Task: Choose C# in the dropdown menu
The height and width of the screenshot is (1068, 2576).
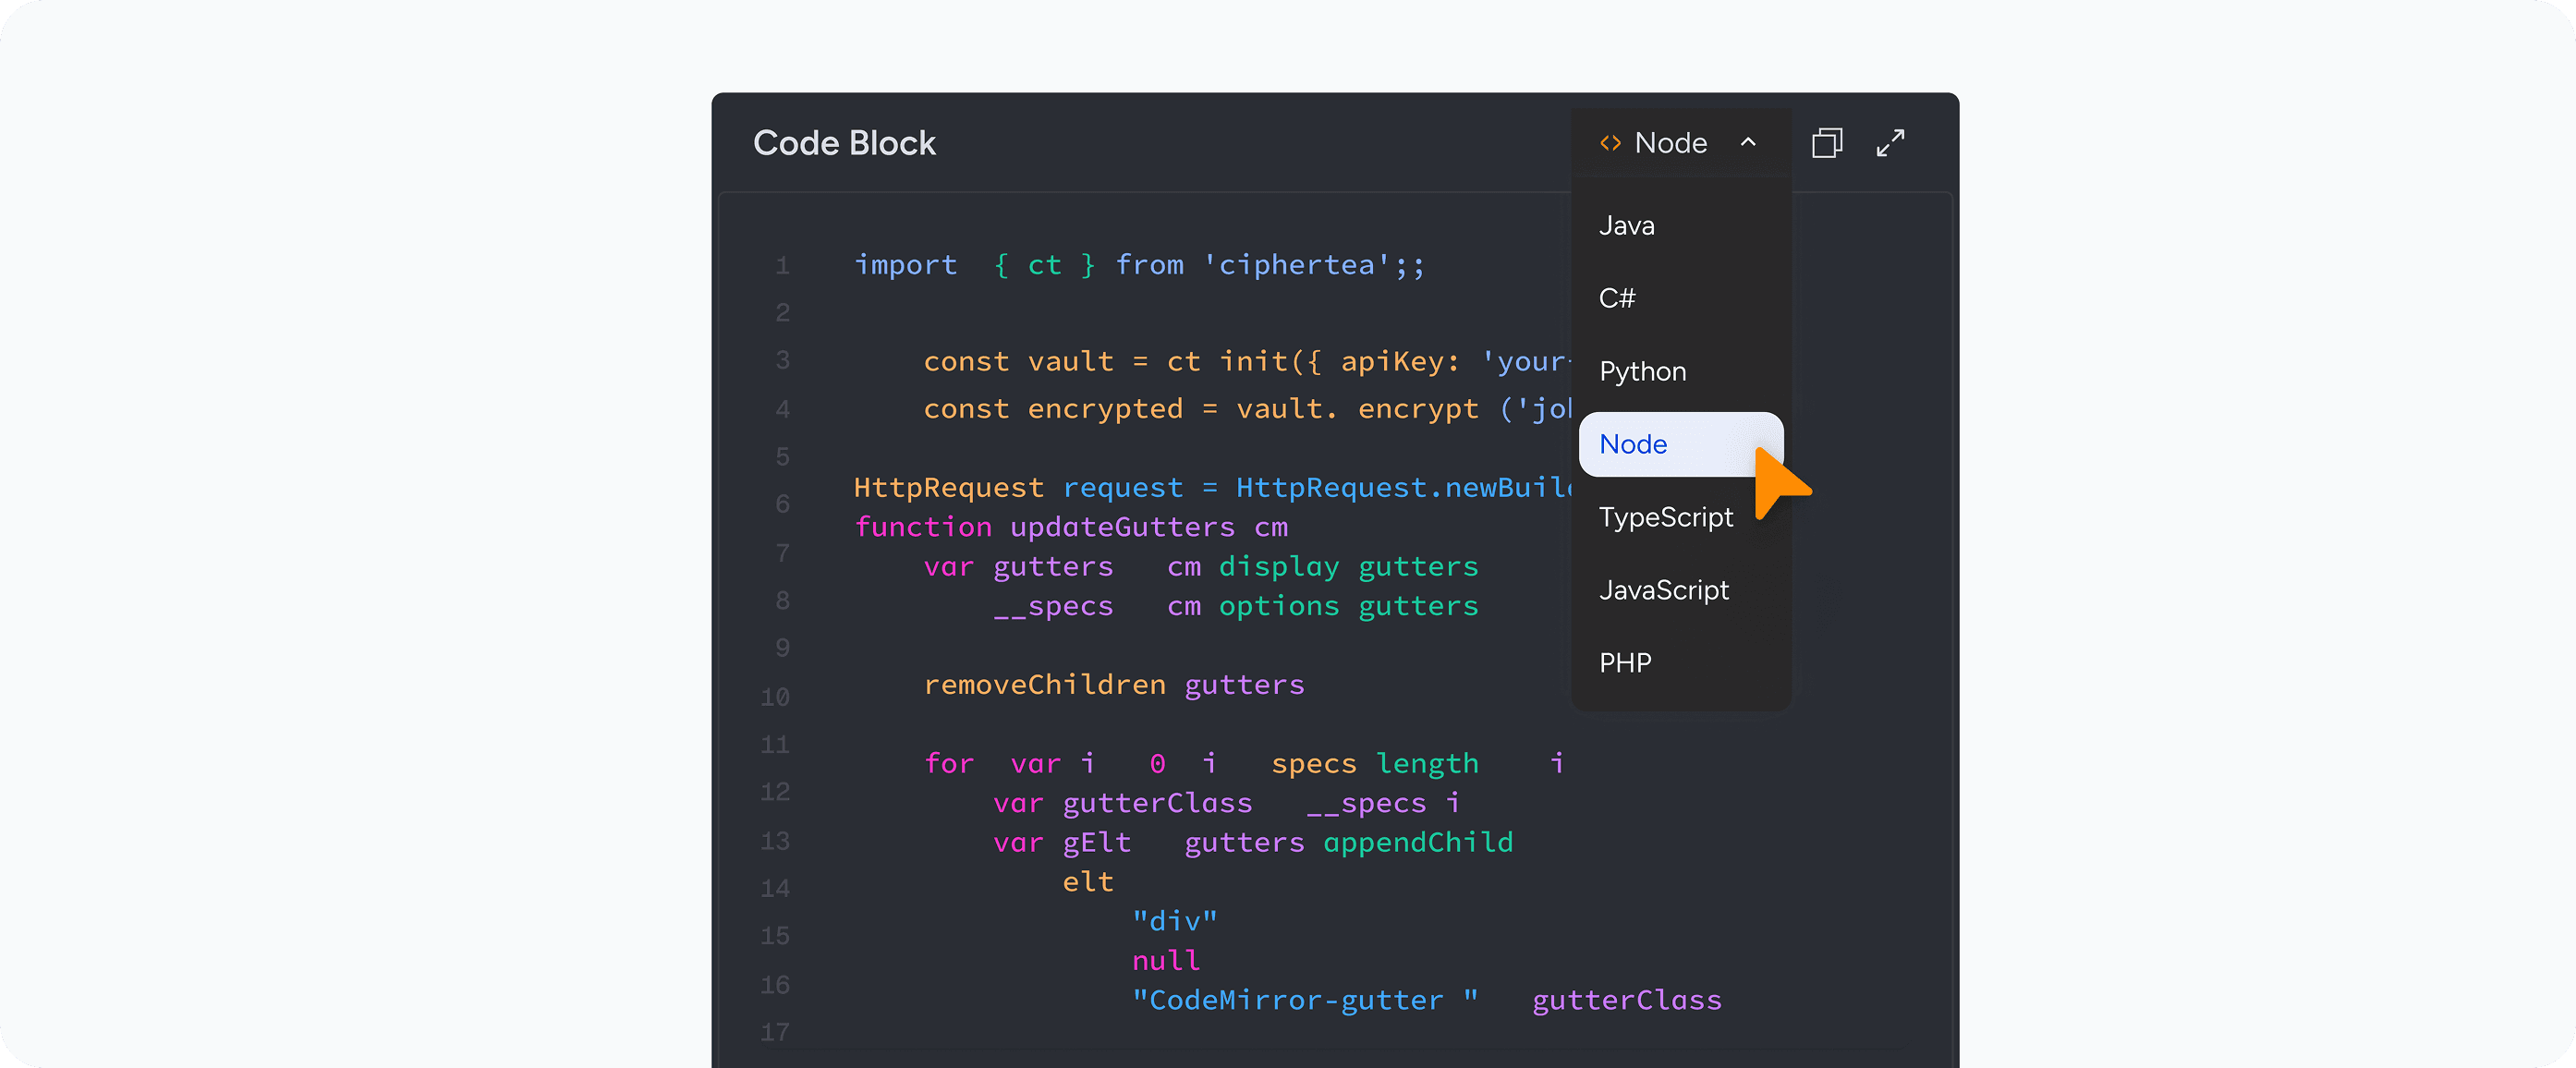Action: coord(1617,298)
